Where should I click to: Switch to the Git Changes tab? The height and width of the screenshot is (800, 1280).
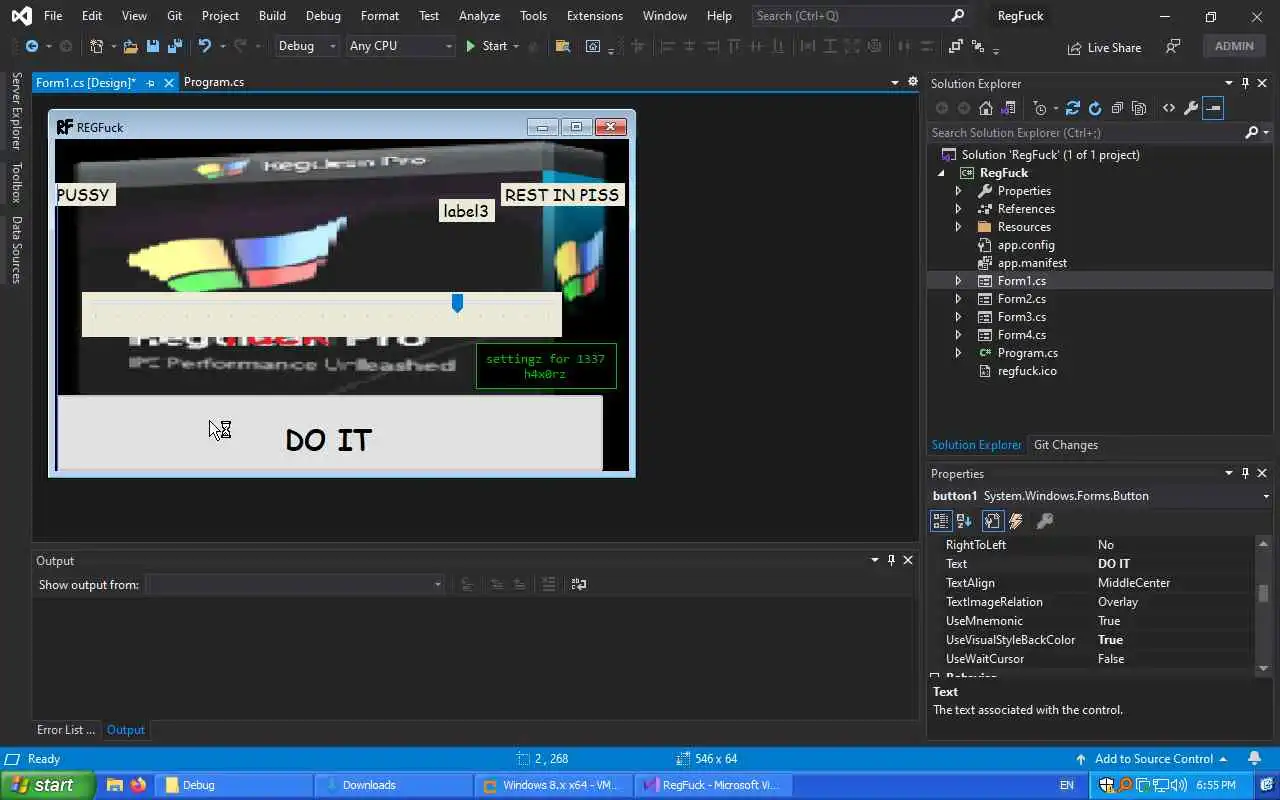tap(1065, 445)
